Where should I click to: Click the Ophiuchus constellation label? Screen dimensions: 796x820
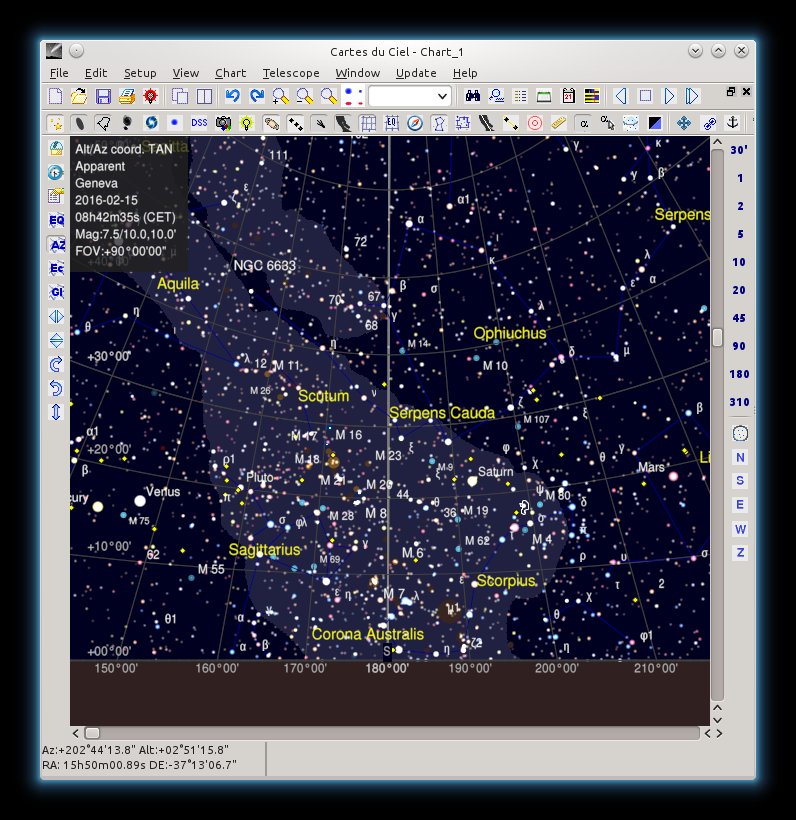(509, 333)
